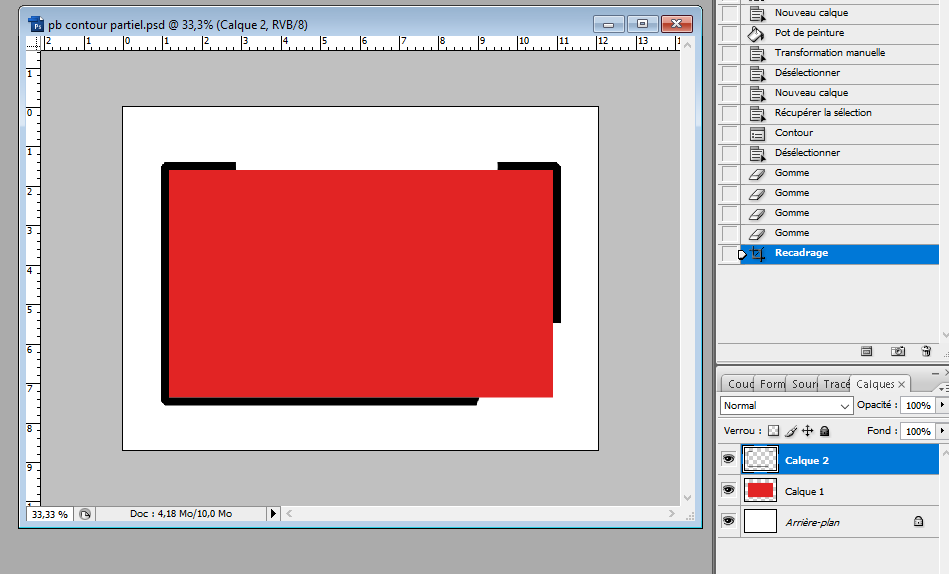Collapse the layers panel group with the dash
949x574 pixels.
pyautogui.click(x=936, y=374)
